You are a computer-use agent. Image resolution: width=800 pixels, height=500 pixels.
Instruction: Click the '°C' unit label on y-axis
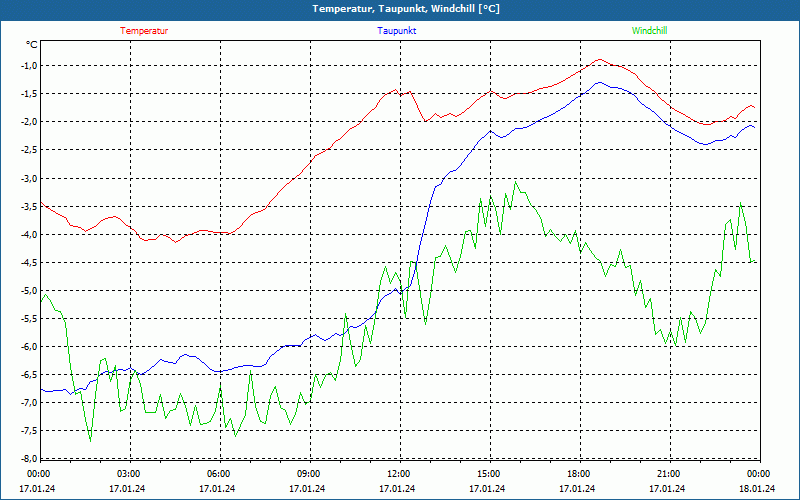click(x=32, y=45)
